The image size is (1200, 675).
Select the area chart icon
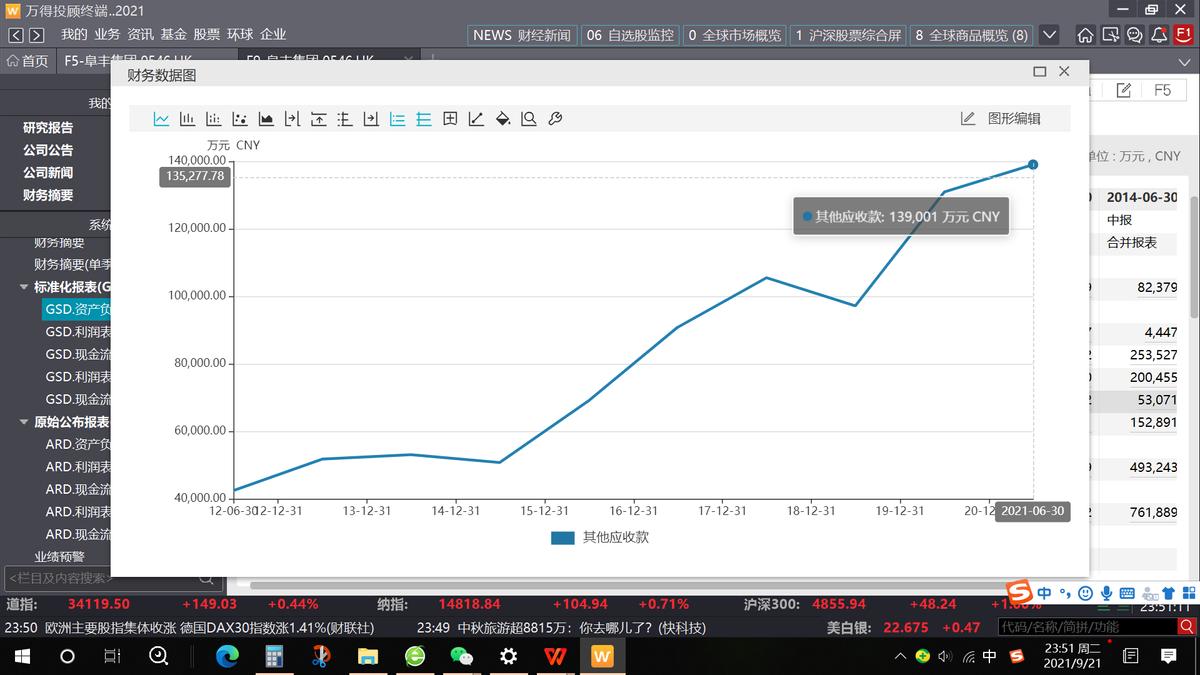click(266, 119)
